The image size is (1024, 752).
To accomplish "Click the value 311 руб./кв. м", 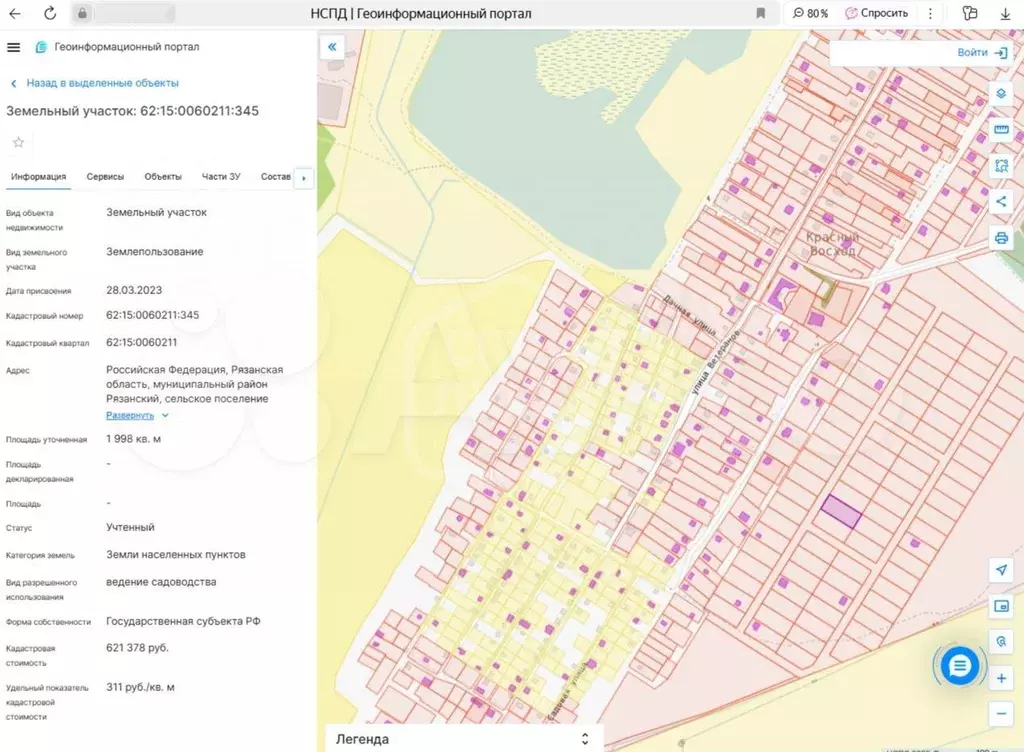I will pyautogui.click(x=140, y=687).
